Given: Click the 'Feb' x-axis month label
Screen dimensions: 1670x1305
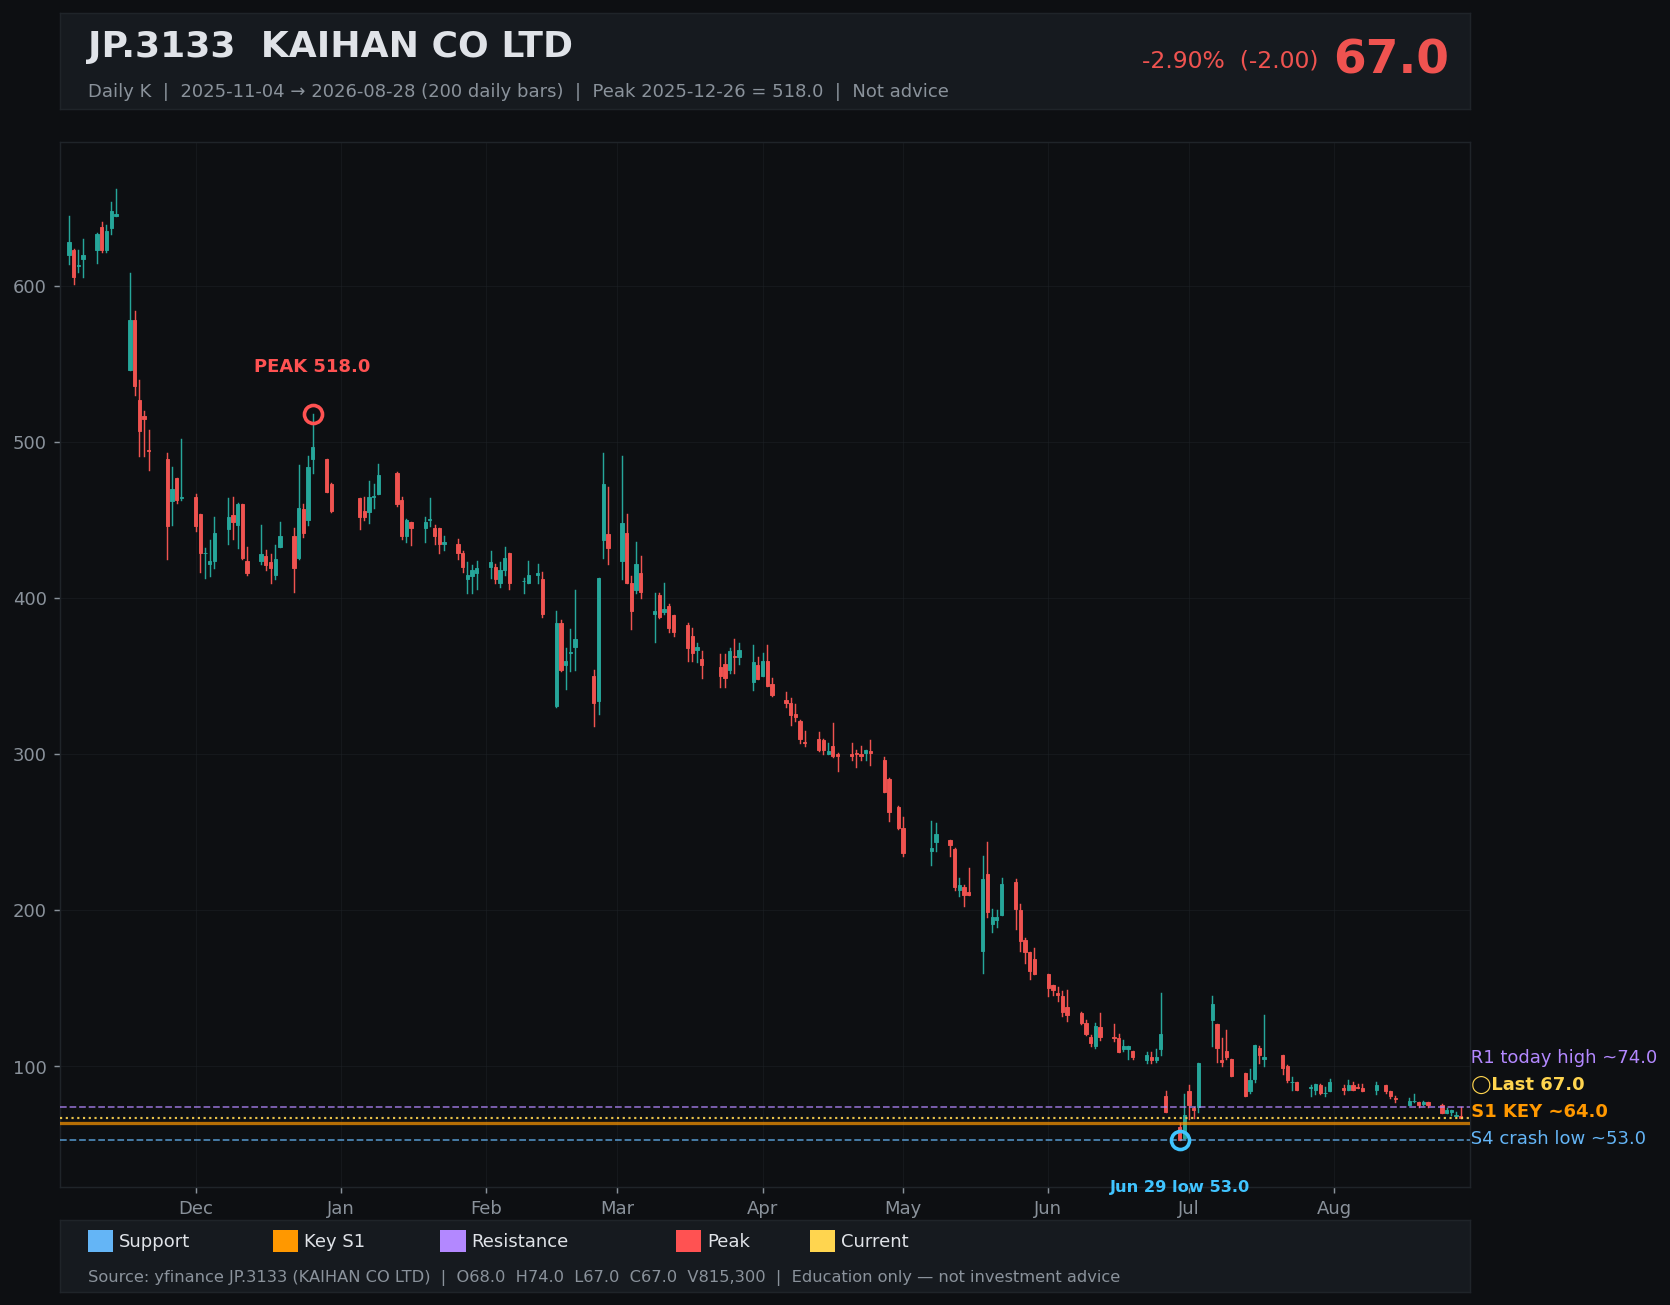Looking at the screenshot, I should click(486, 1208).
